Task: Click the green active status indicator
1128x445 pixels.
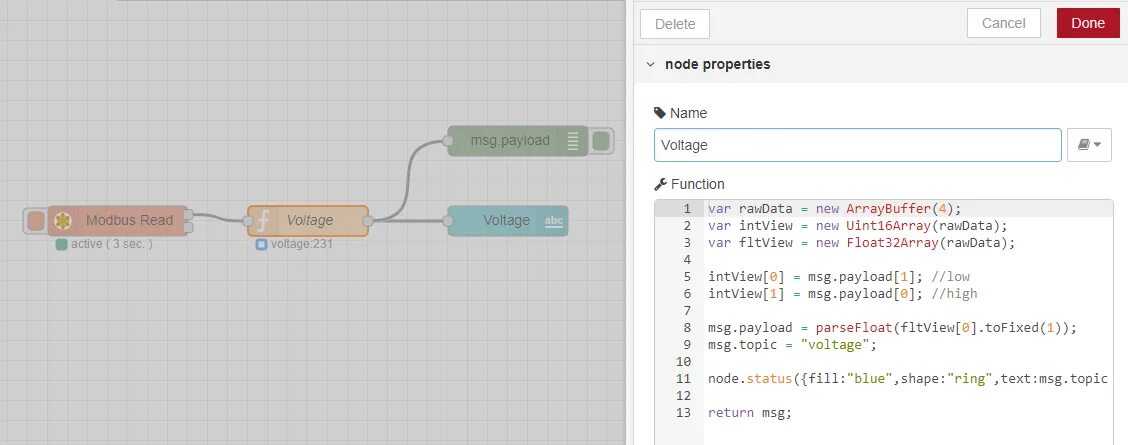Action: (x=62, y=244)
